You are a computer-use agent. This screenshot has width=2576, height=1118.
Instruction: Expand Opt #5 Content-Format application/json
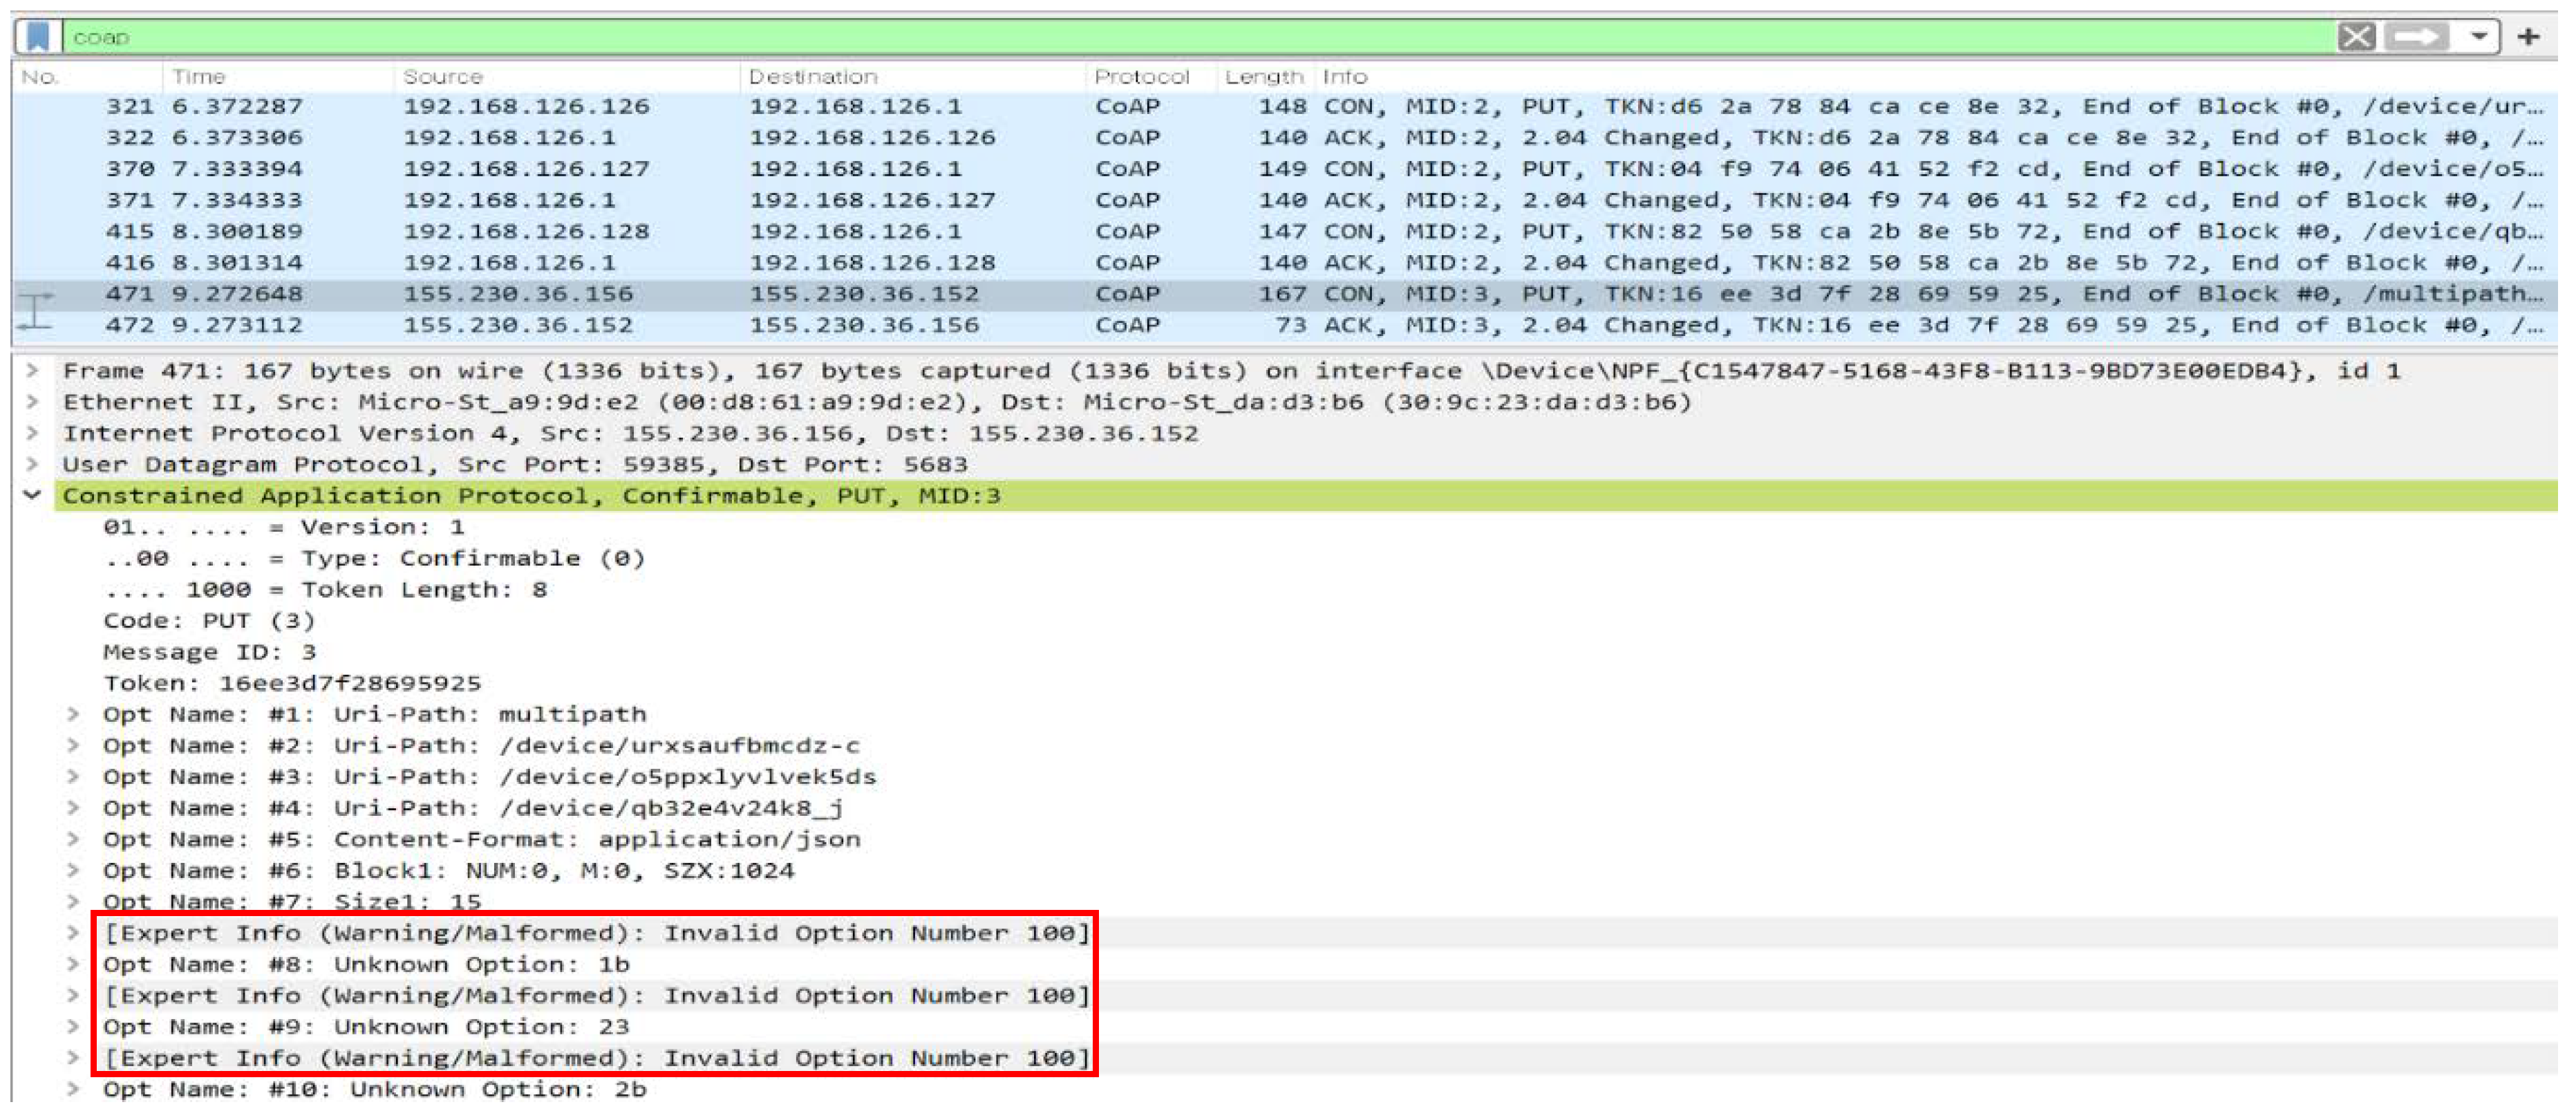(73, 839)
